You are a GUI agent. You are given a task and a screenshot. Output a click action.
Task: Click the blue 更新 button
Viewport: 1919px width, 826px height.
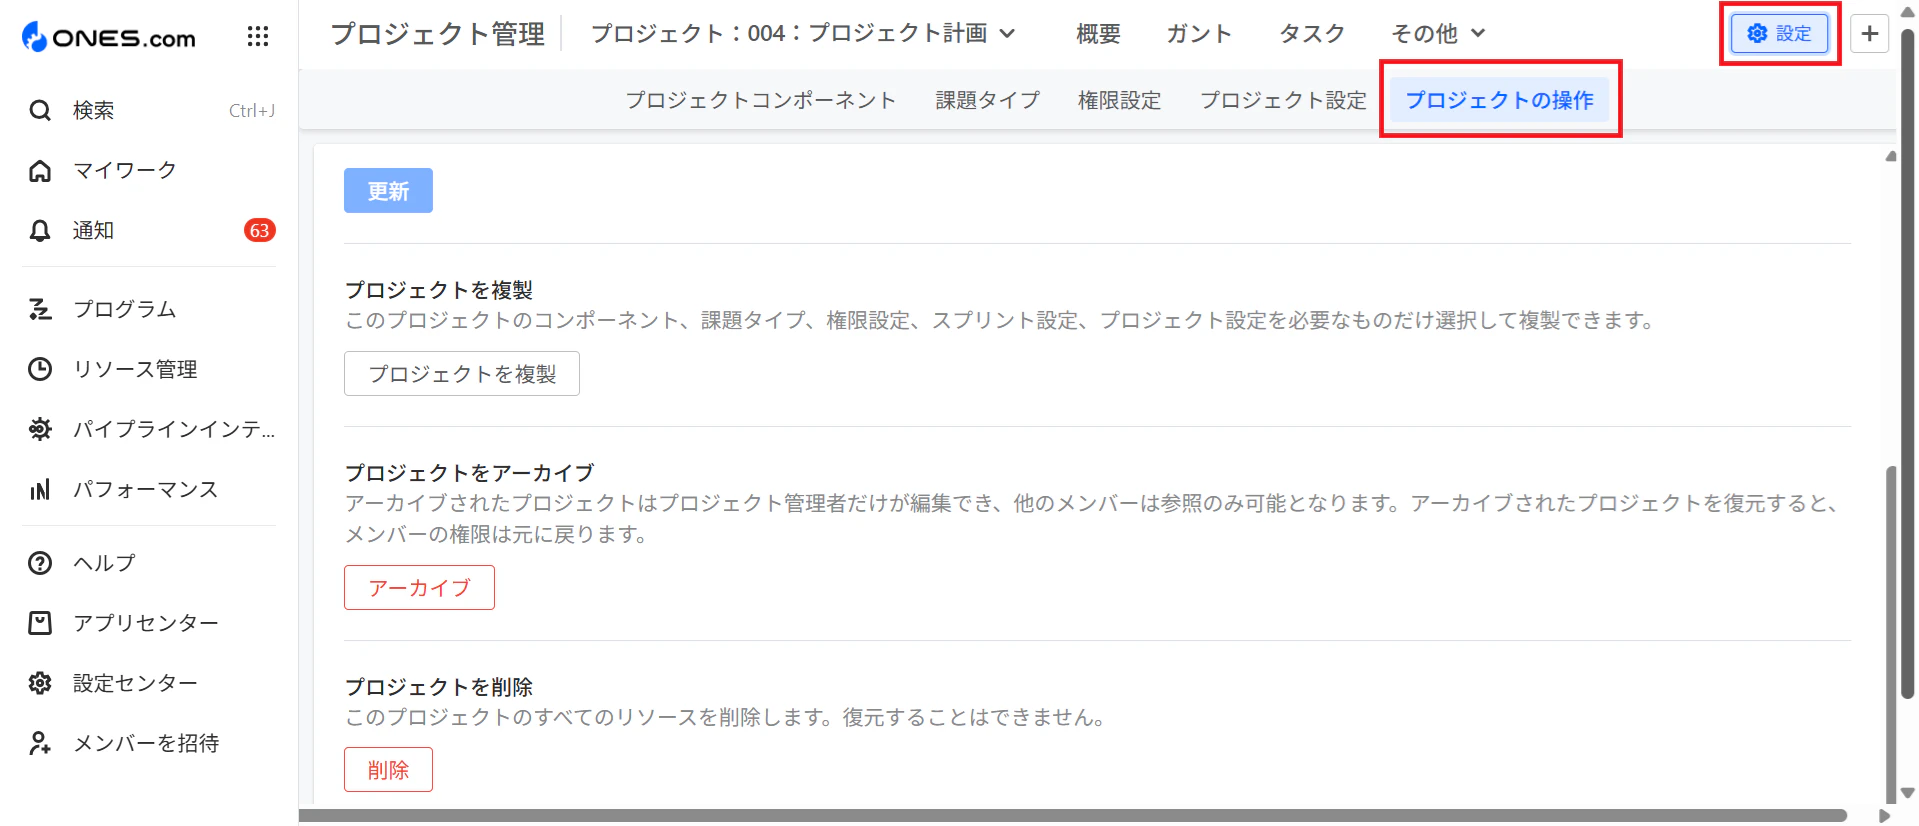tap(388, 190)
